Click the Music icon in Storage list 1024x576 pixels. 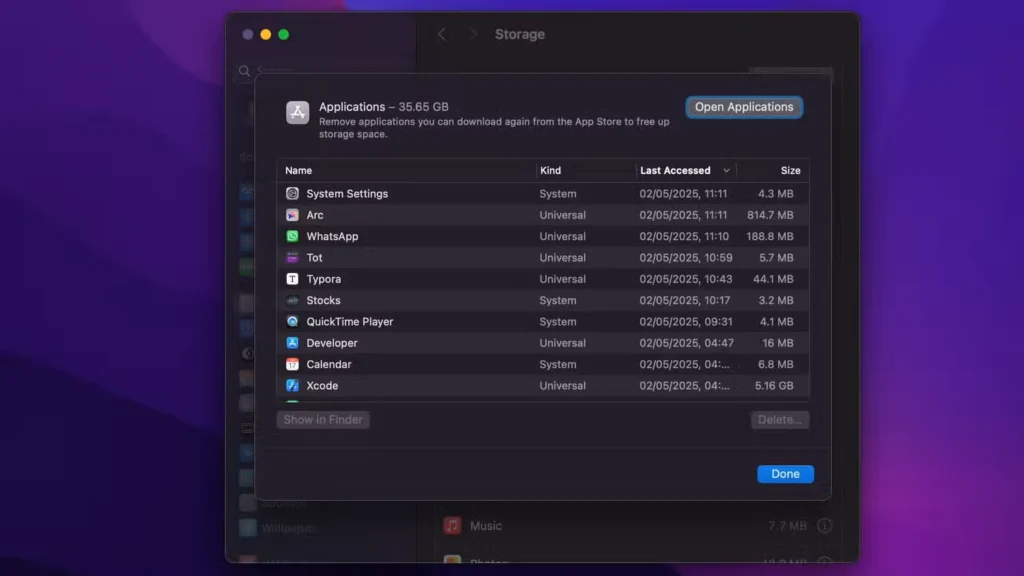452,526
